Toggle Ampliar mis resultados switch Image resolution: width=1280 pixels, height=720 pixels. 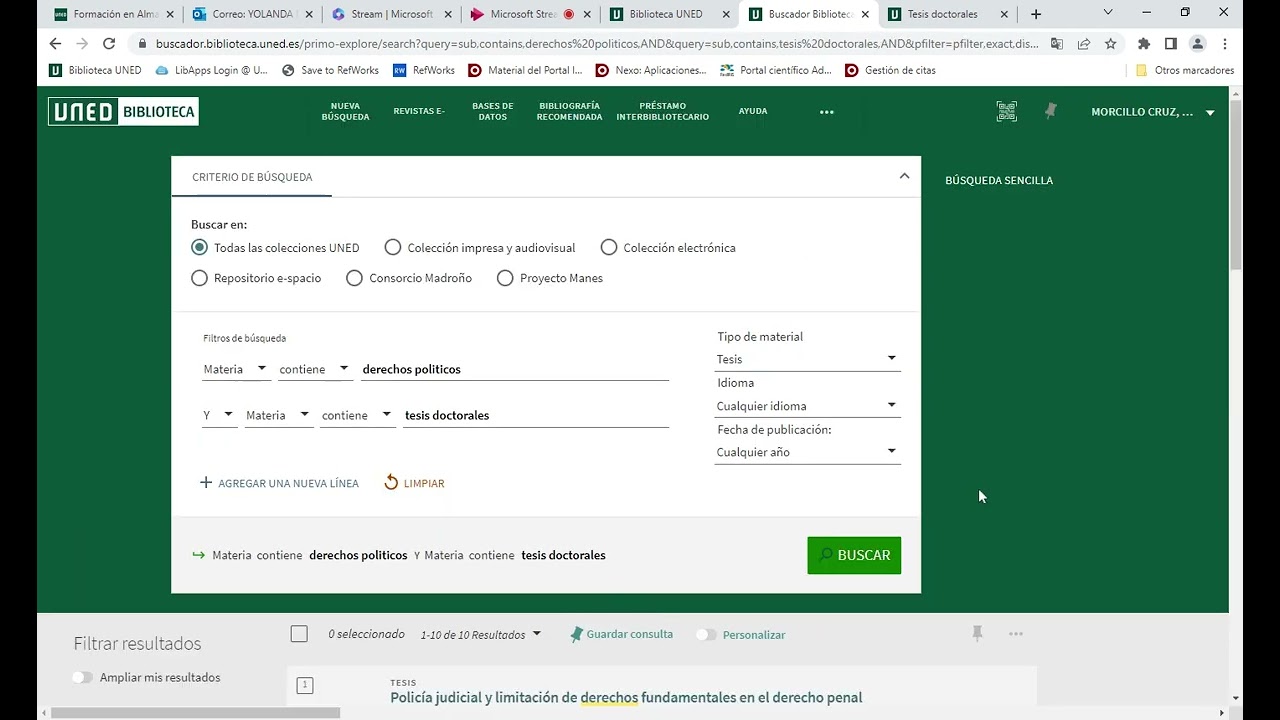82,677
